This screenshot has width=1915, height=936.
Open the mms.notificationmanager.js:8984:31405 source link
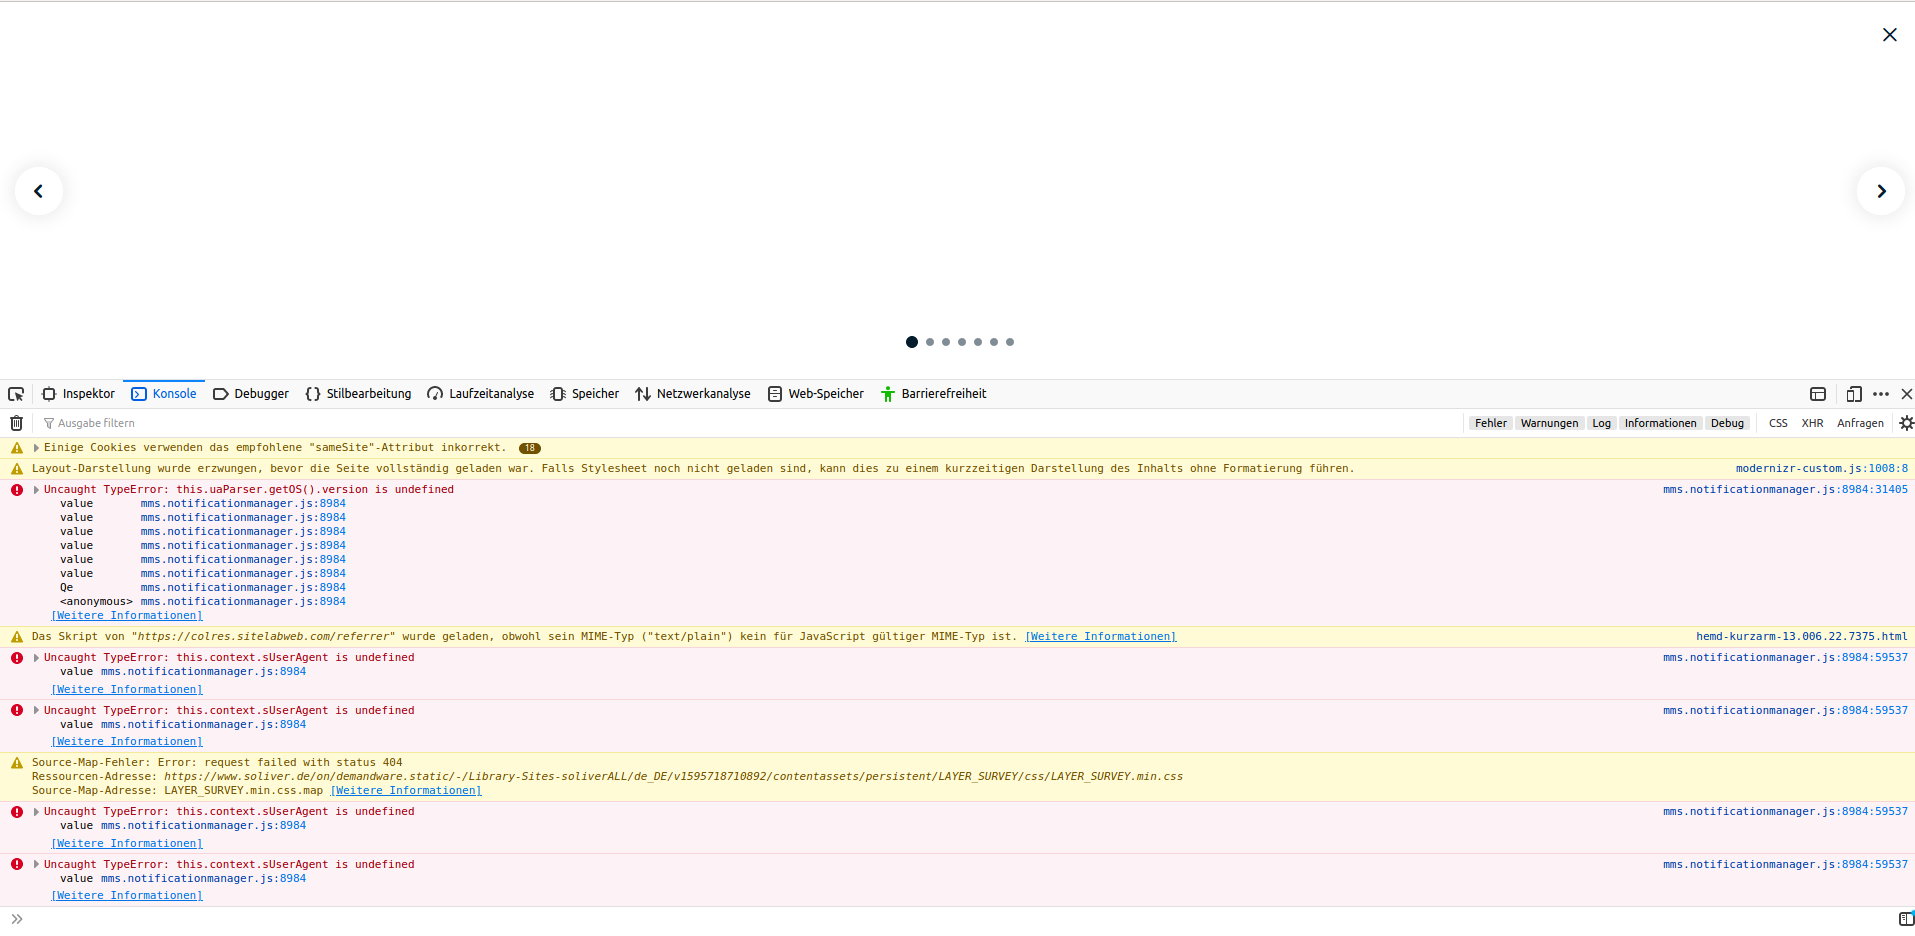coord(1785,490)
